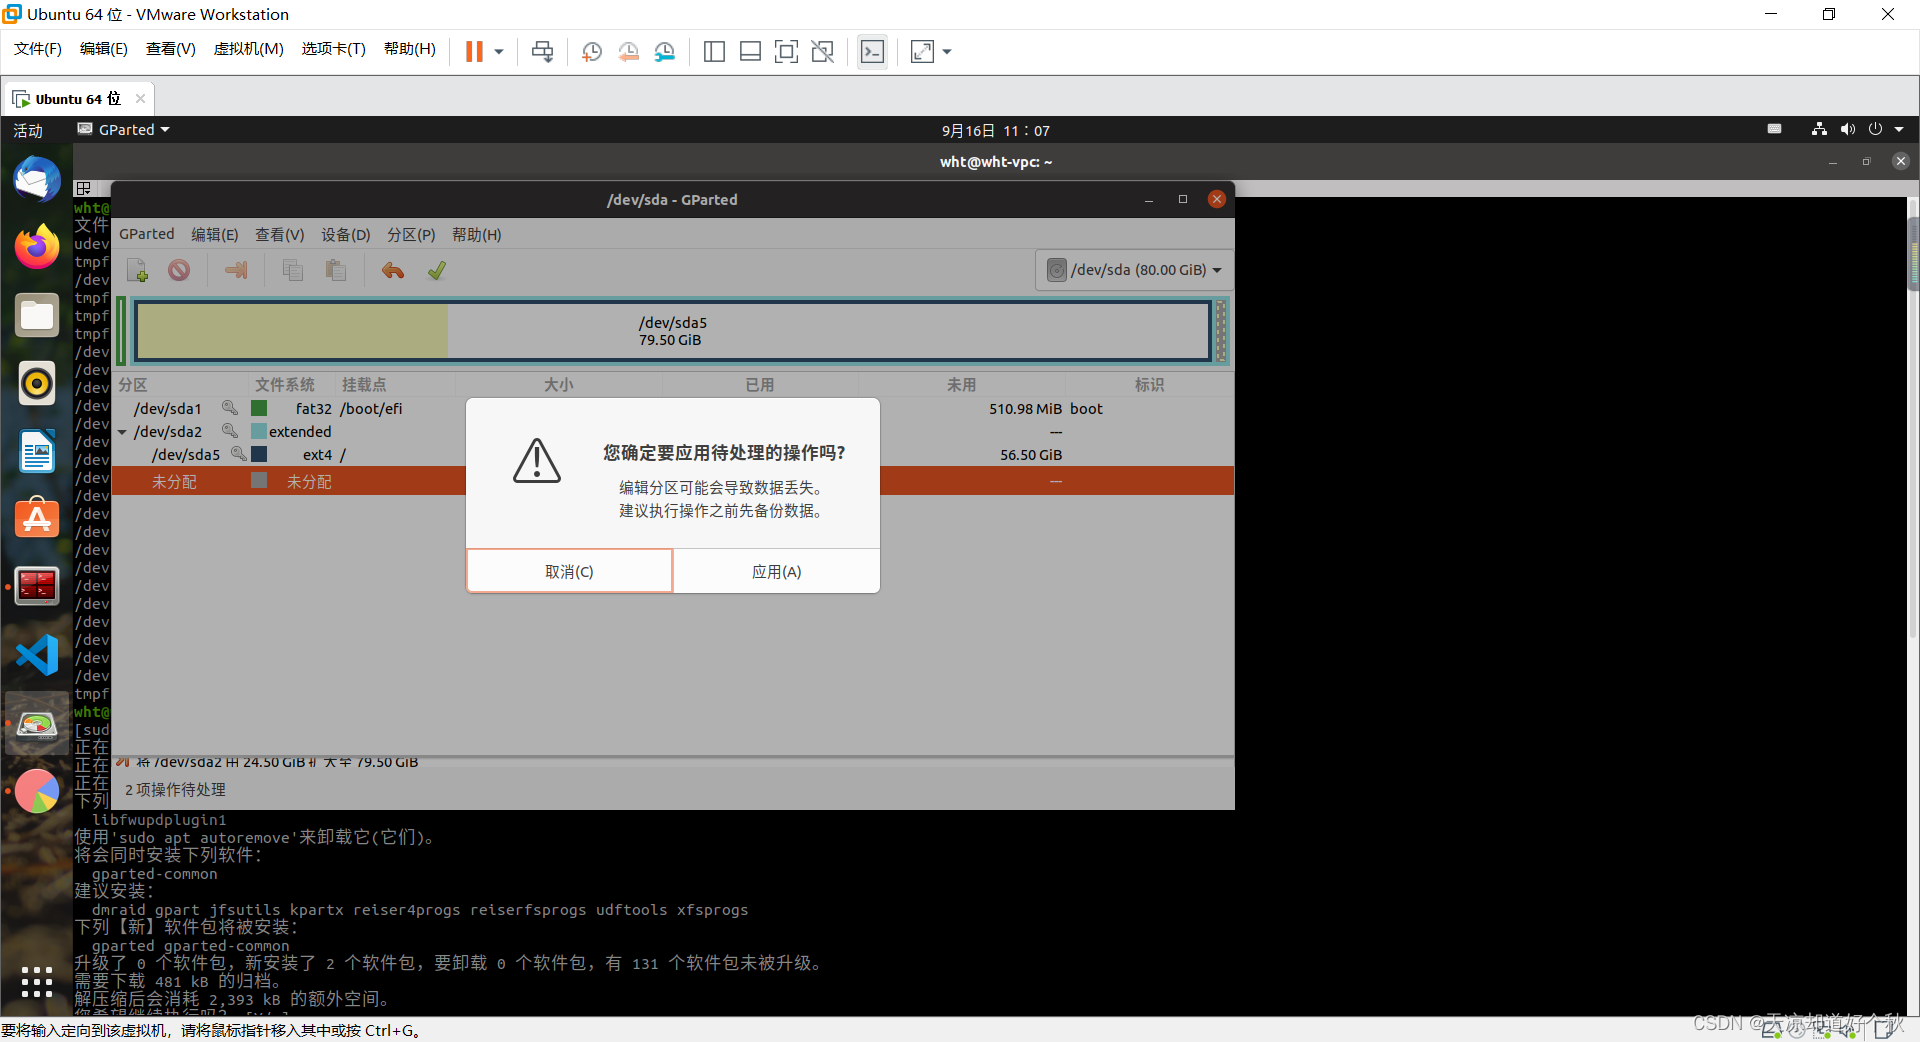Open Thunderbird from the Ubuntu dock
Image resolution: width=1920 pixels, height=1042 pixels.
pos(37,180)
